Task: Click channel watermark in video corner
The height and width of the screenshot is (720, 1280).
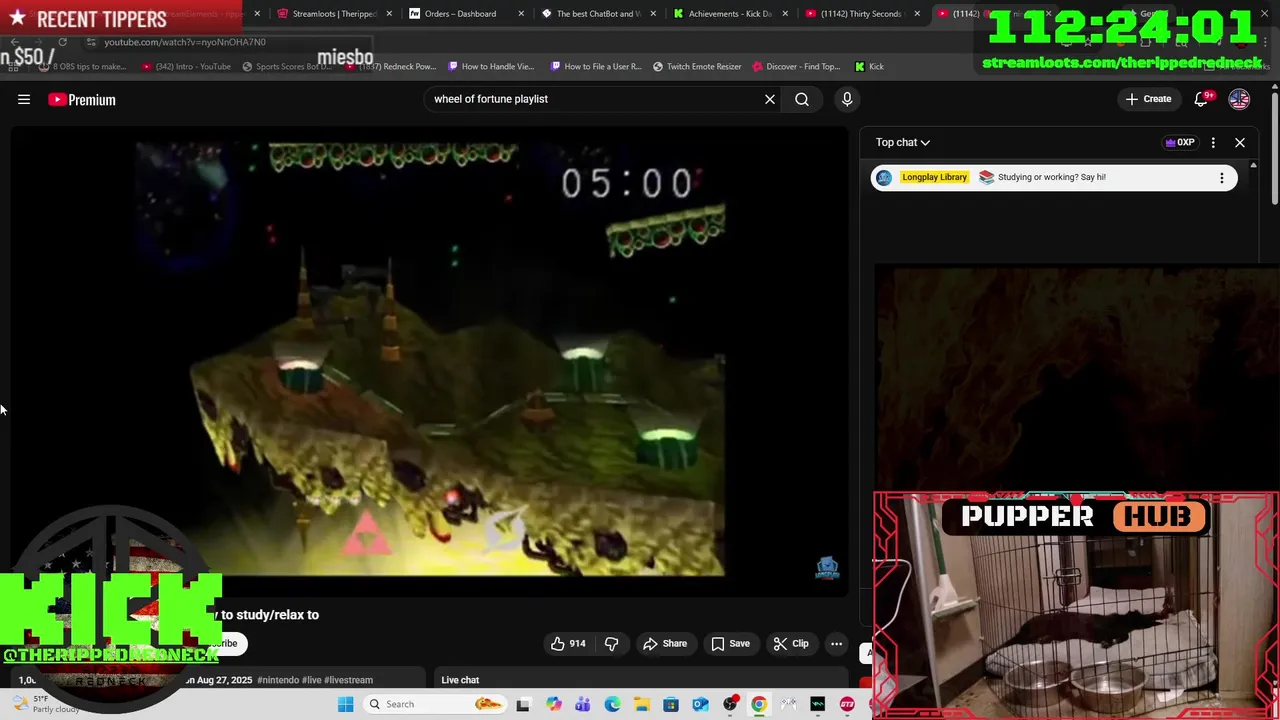Action: [827, 568]
